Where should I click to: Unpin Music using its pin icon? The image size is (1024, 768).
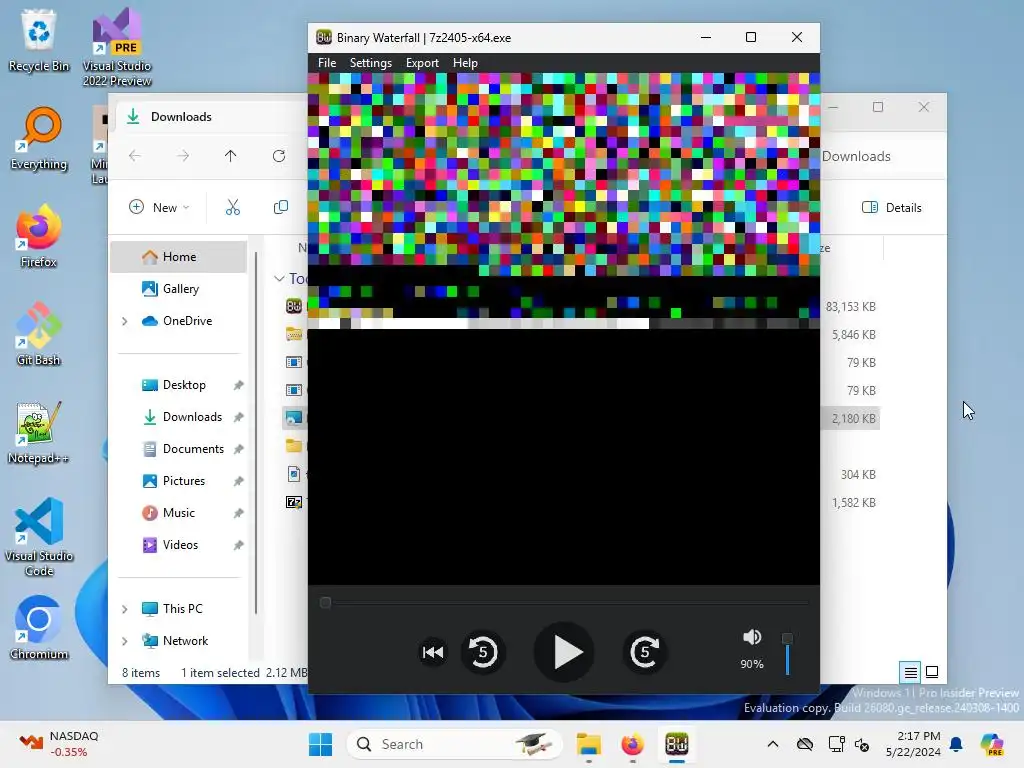[238, 513]
